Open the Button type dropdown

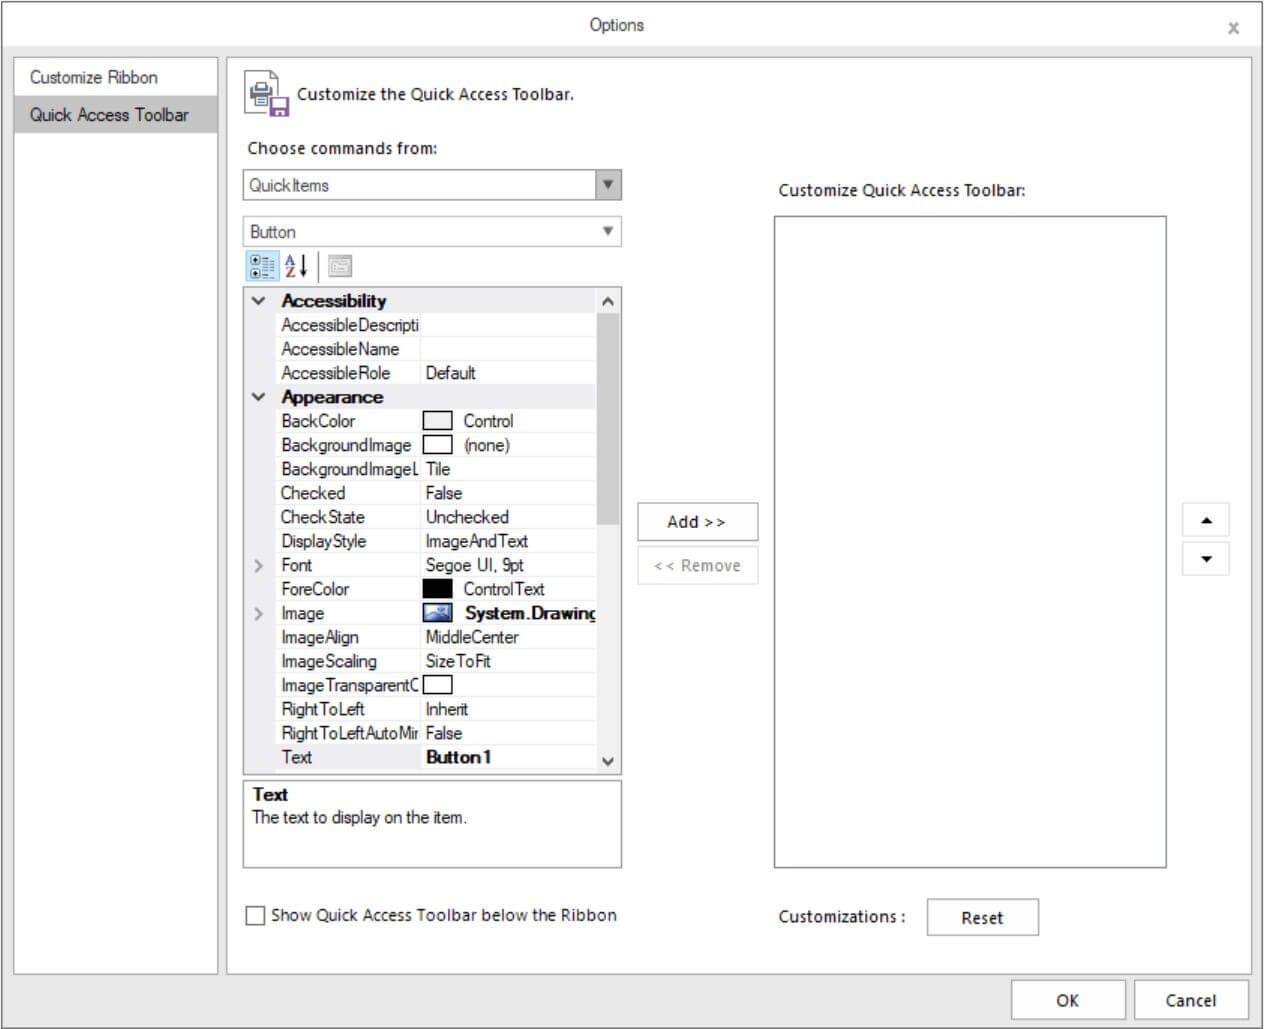(607, 231)
